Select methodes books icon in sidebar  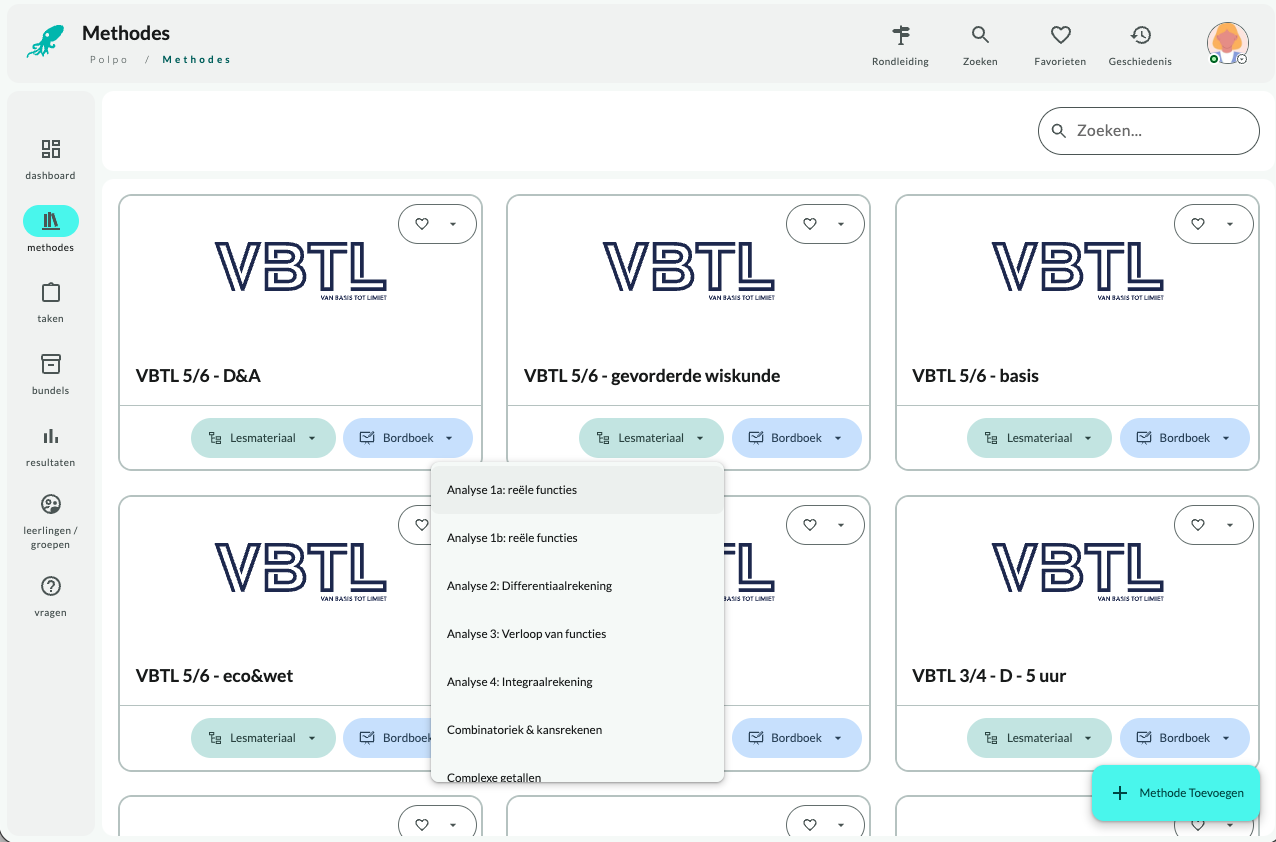[51, 221]
